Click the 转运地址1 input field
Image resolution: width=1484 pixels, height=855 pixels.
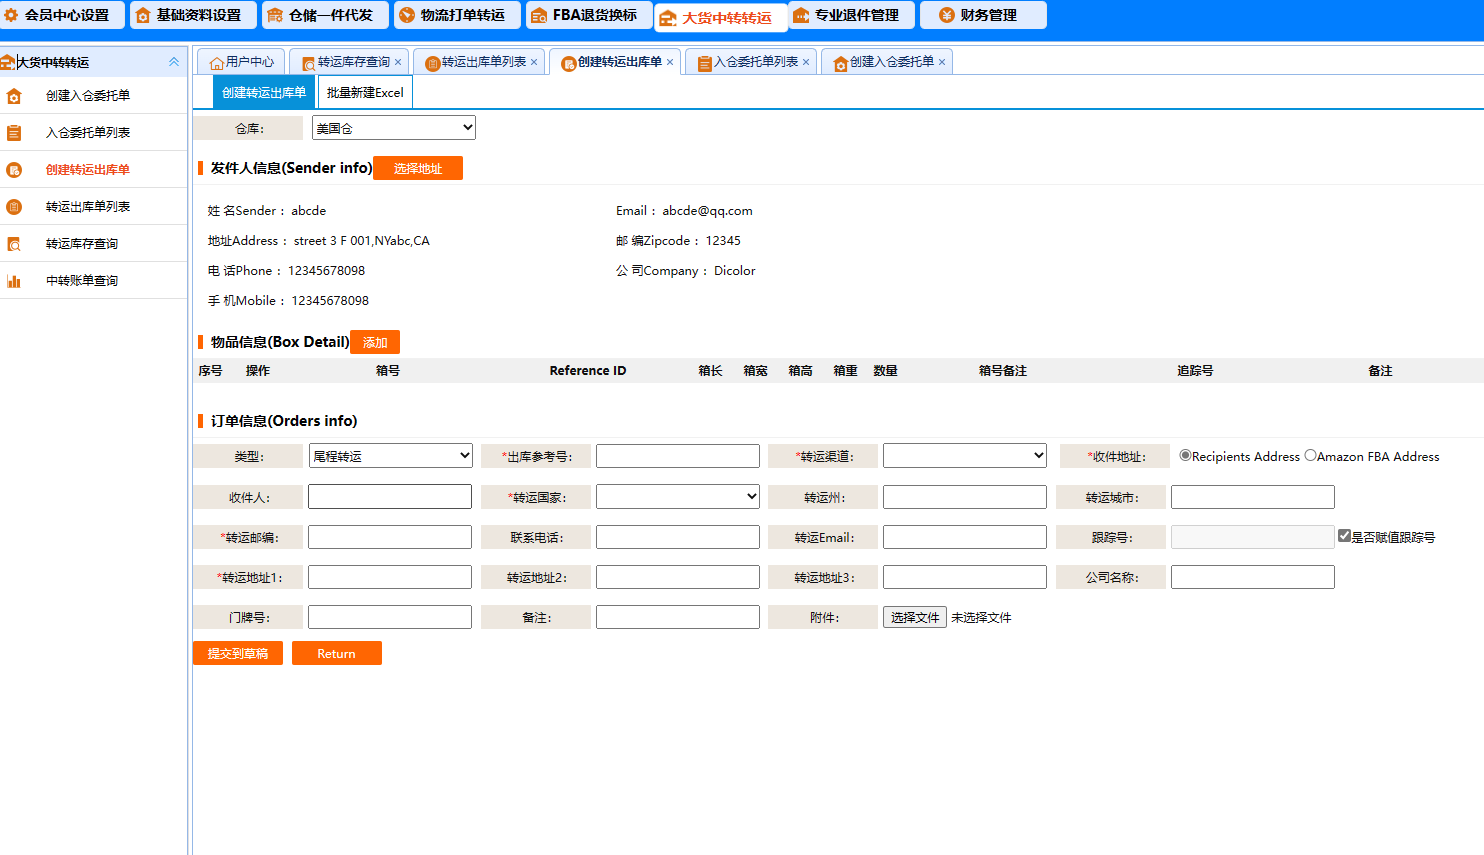(390, 577)
